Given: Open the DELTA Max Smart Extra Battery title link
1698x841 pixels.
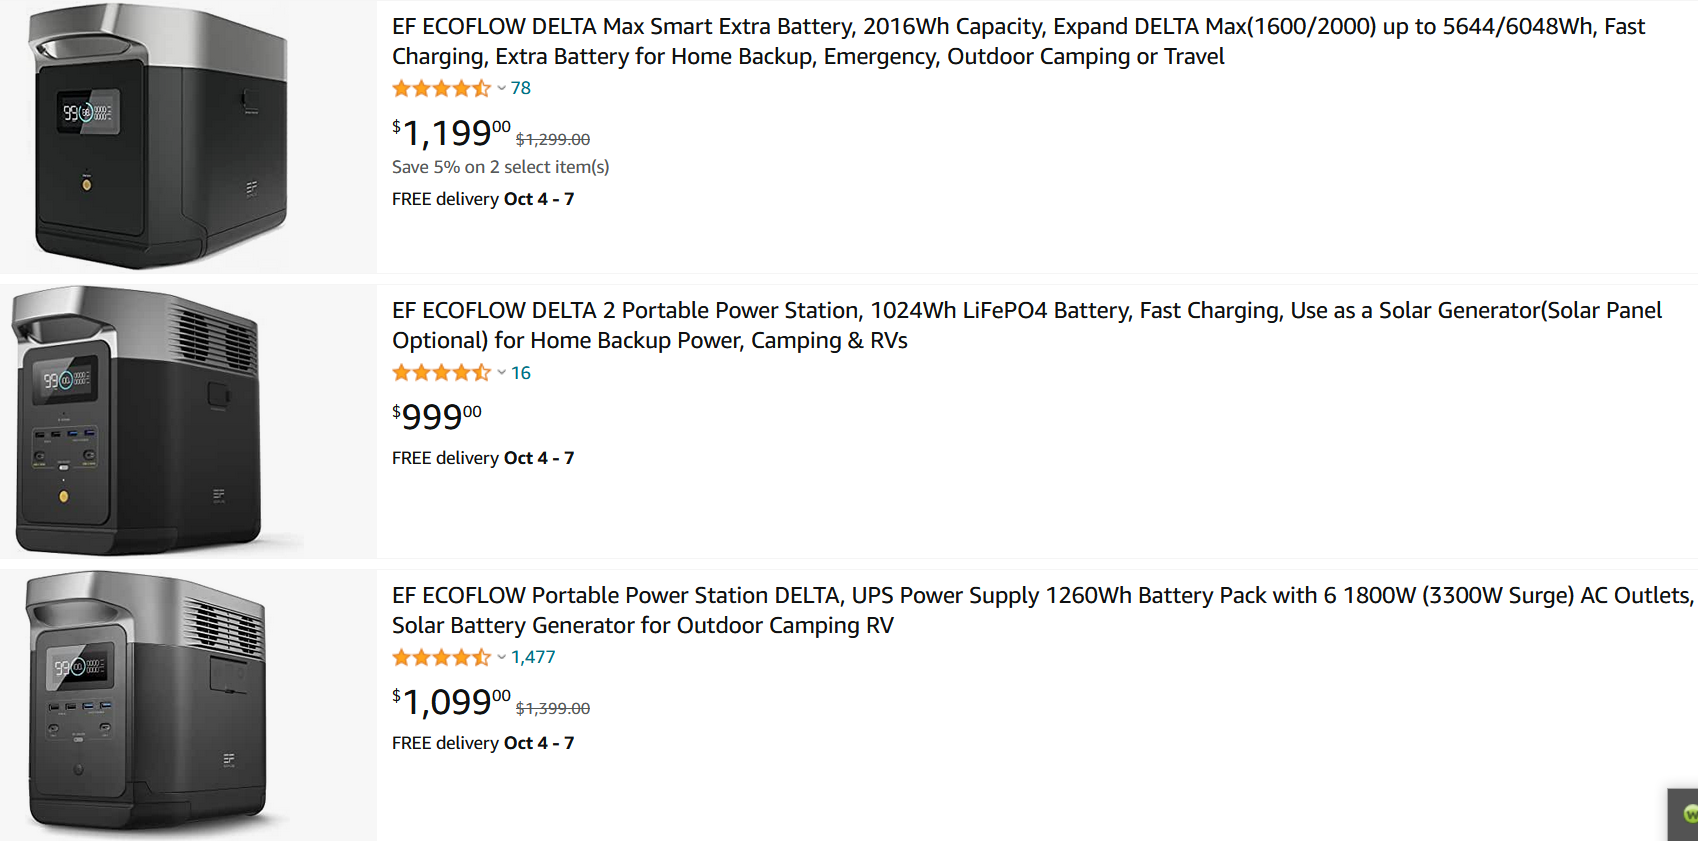Looking at the screenshot, I should 1018,41.
